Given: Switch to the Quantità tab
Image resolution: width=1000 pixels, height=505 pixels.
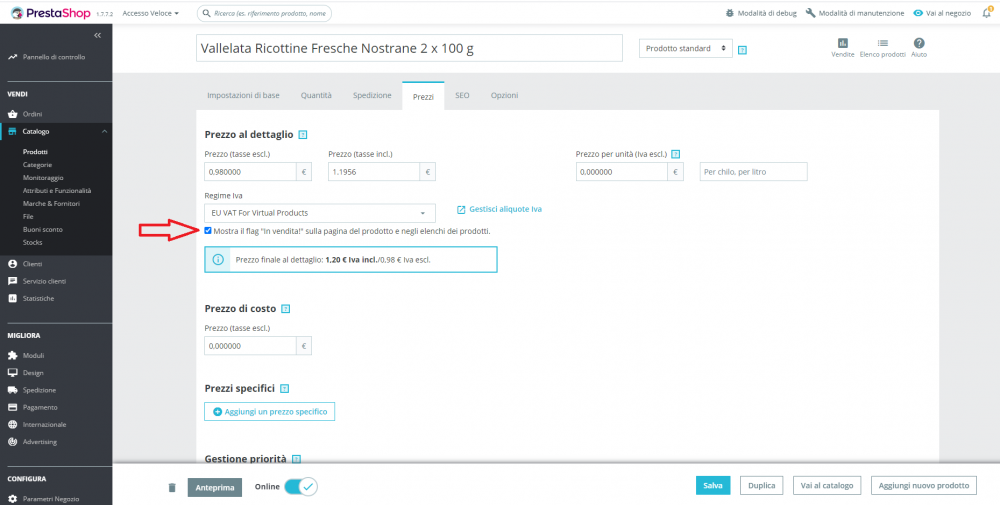Looking at the screenshot, I should 316,95.
